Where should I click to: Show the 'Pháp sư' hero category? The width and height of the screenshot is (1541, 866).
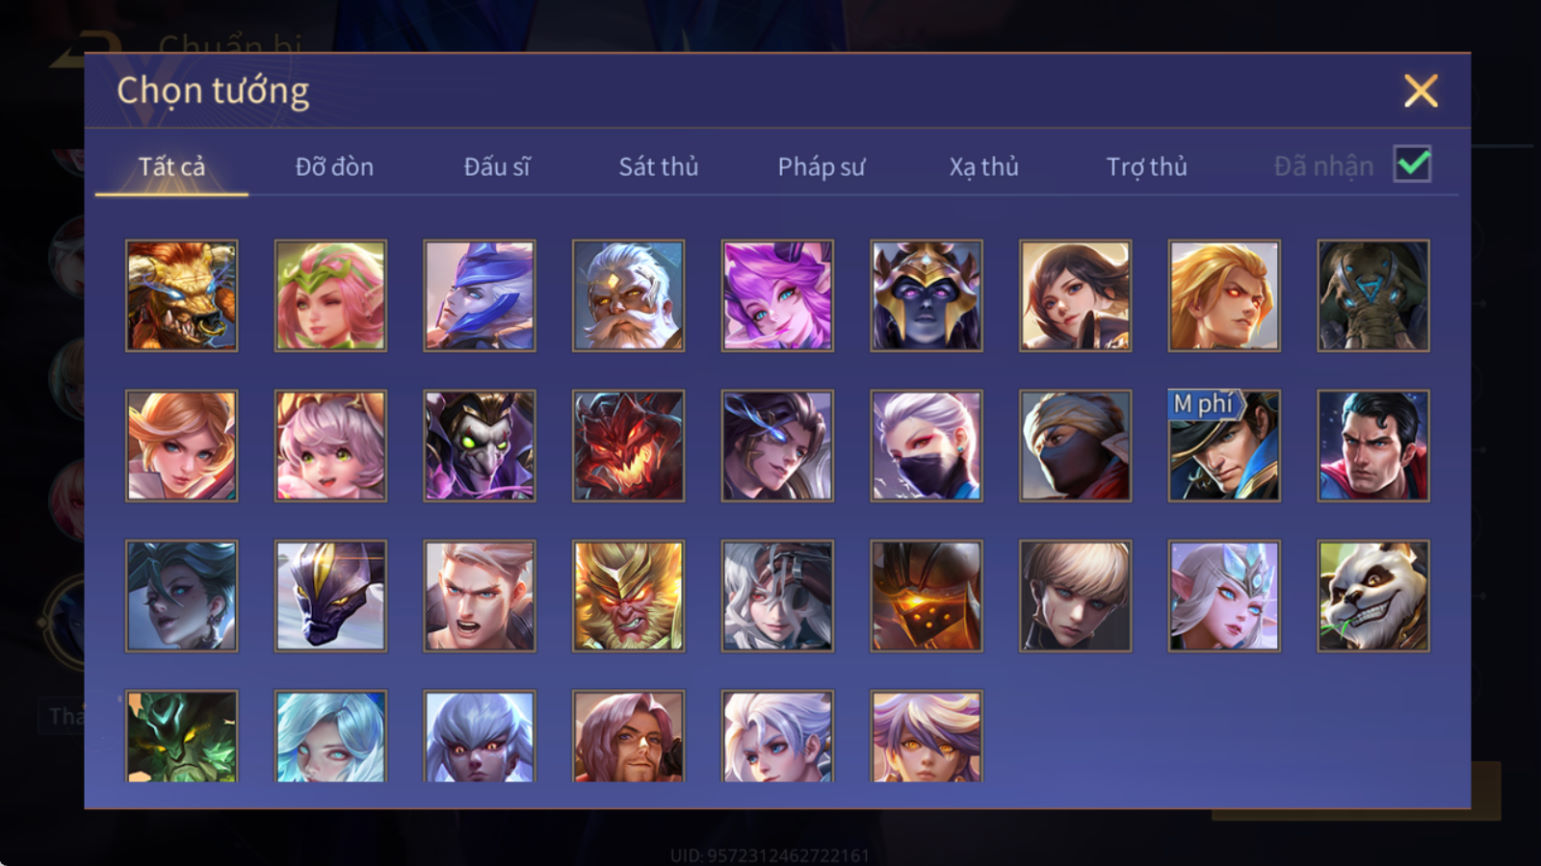pyautogui.click(x=821, y=167)
